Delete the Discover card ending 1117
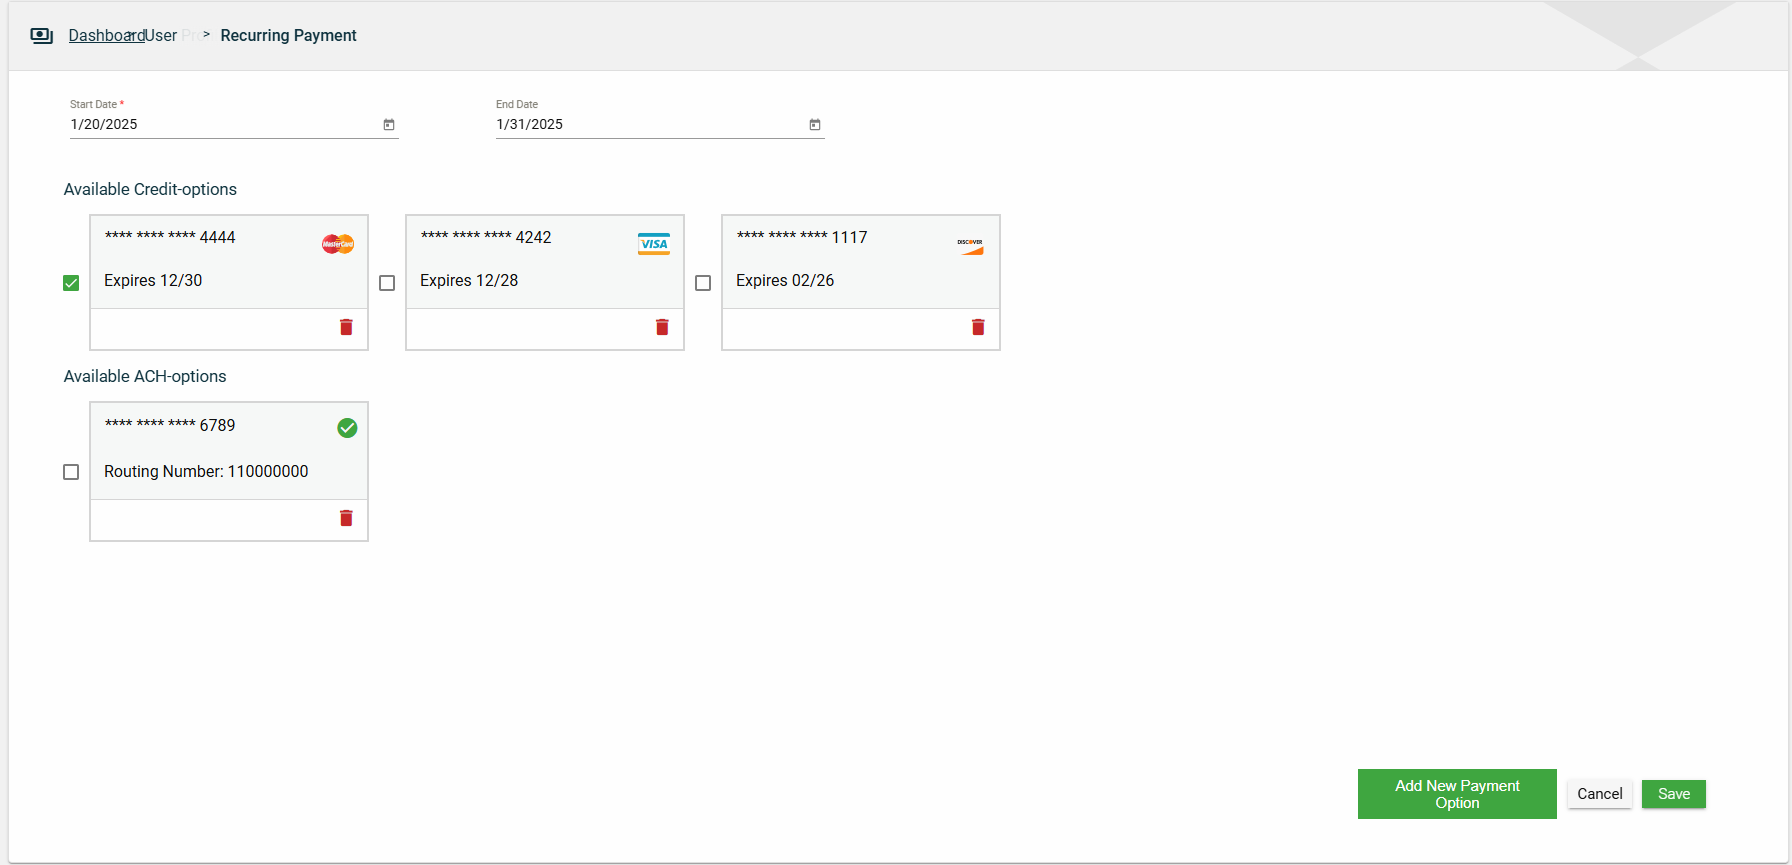This screenshot has width=1792, height=865. pos(978,327)
